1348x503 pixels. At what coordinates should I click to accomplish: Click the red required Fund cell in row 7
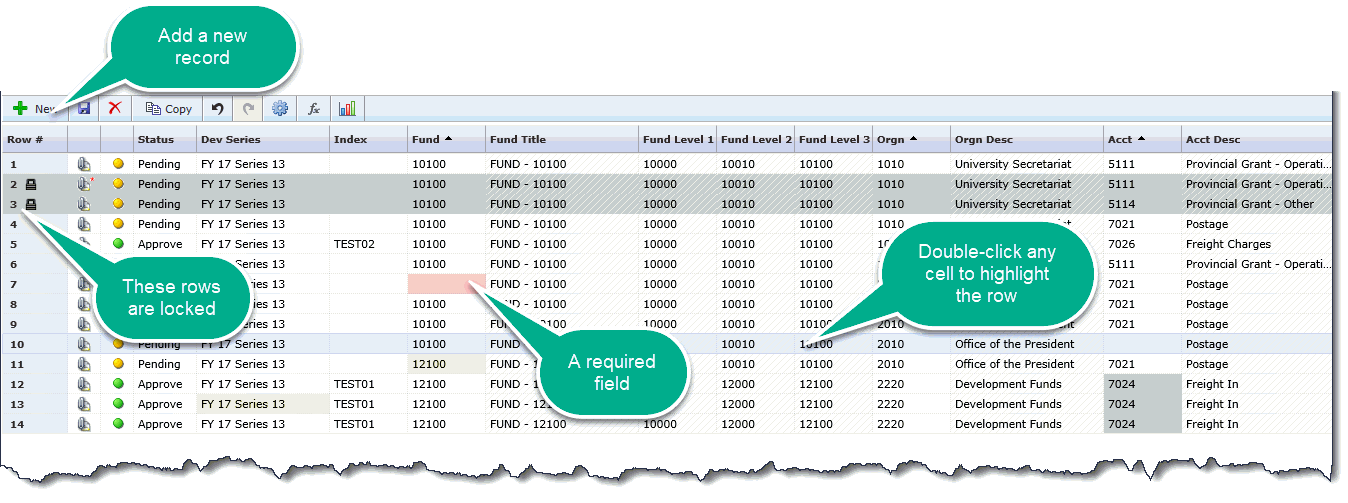coord(446,284)
